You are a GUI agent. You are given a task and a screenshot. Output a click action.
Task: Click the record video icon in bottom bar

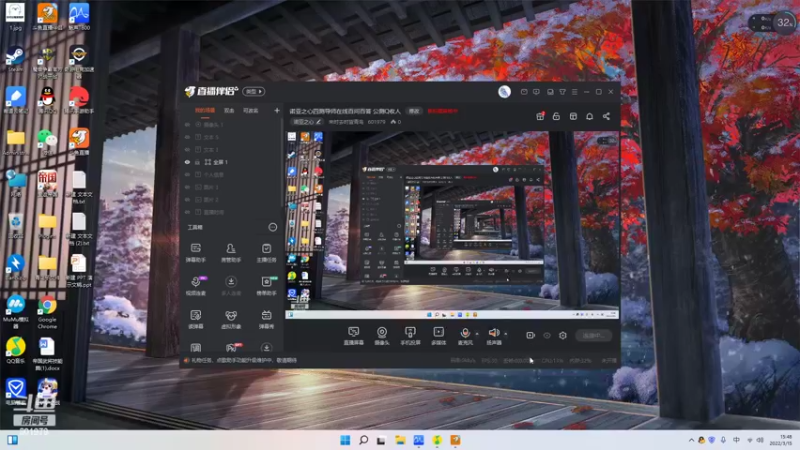(x=531, y=335)
